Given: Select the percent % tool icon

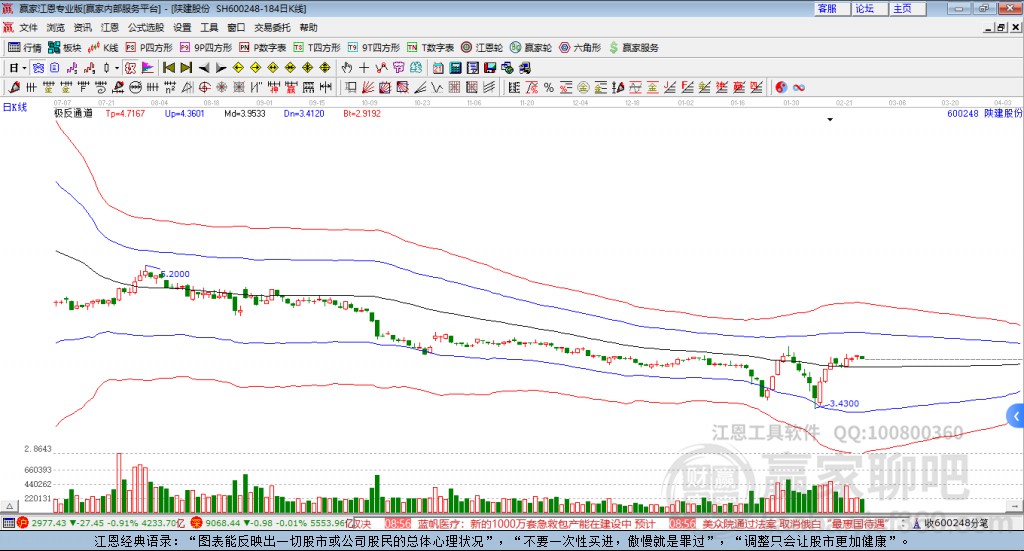Looking at the screenshot, I should 549,87.
